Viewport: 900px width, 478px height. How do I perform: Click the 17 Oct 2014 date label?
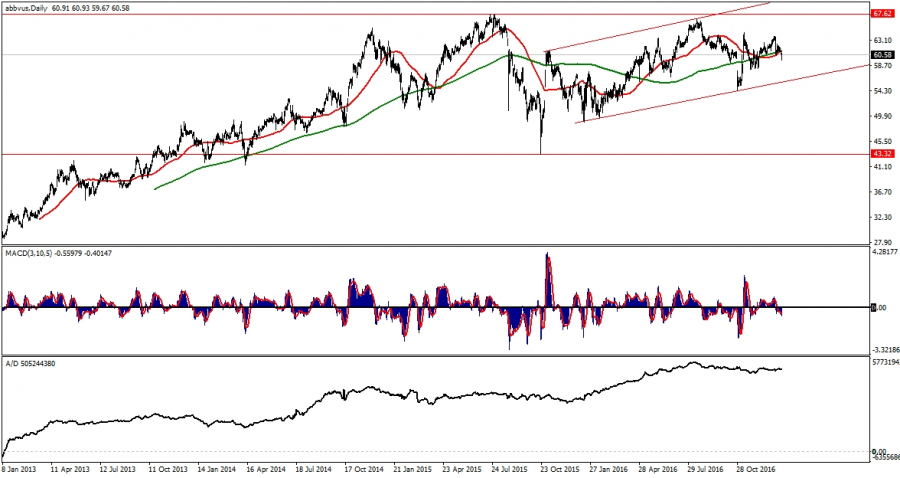tap(366, 467)
